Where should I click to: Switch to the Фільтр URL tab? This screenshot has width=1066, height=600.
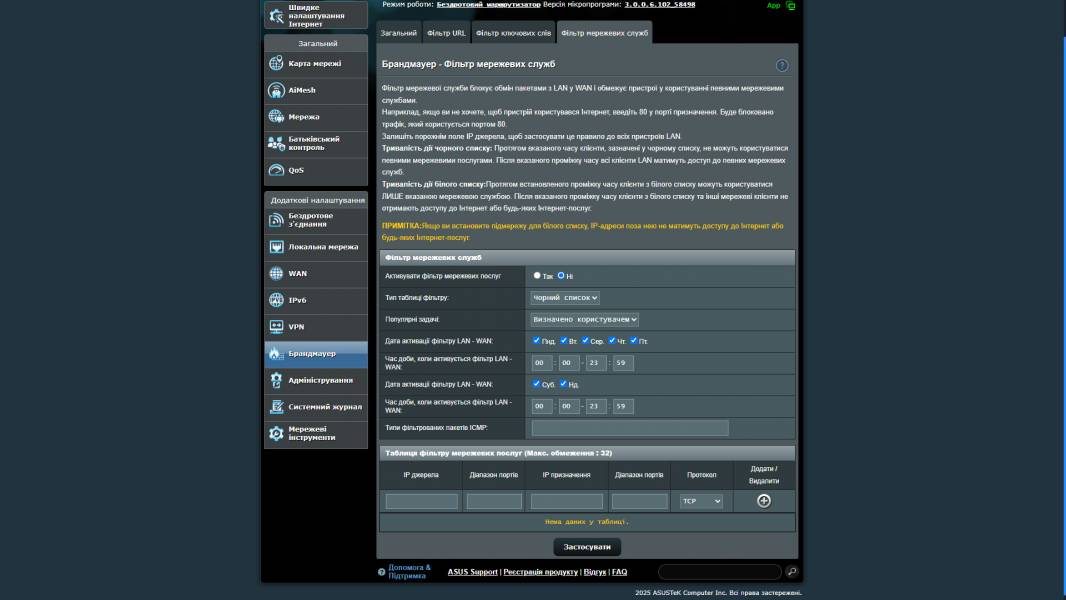pos(446,33)
